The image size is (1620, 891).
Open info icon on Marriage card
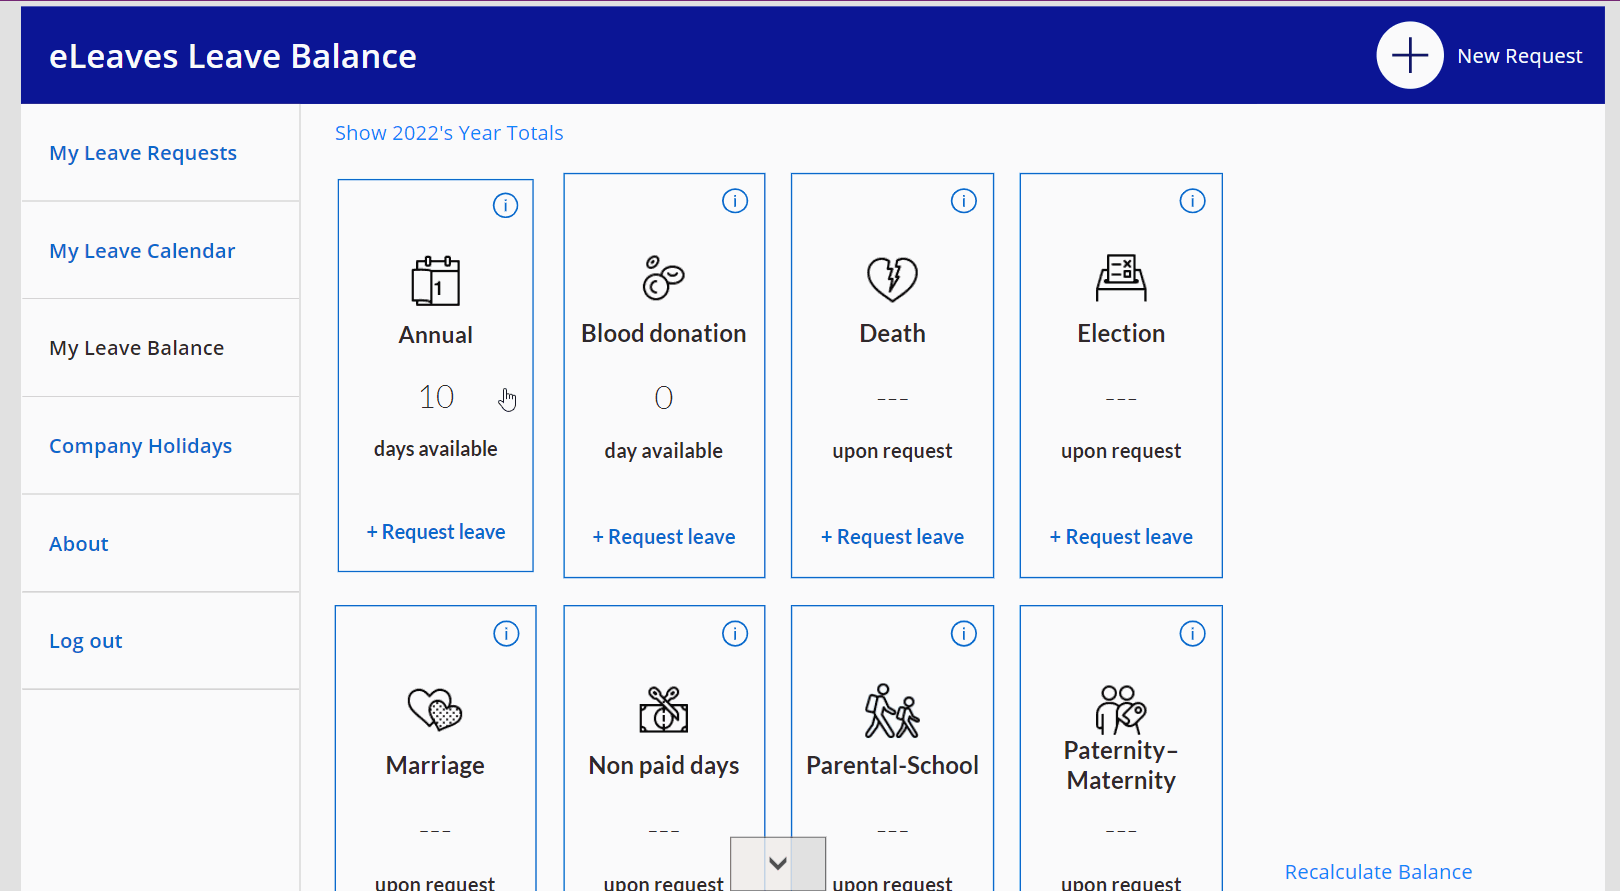506,634
